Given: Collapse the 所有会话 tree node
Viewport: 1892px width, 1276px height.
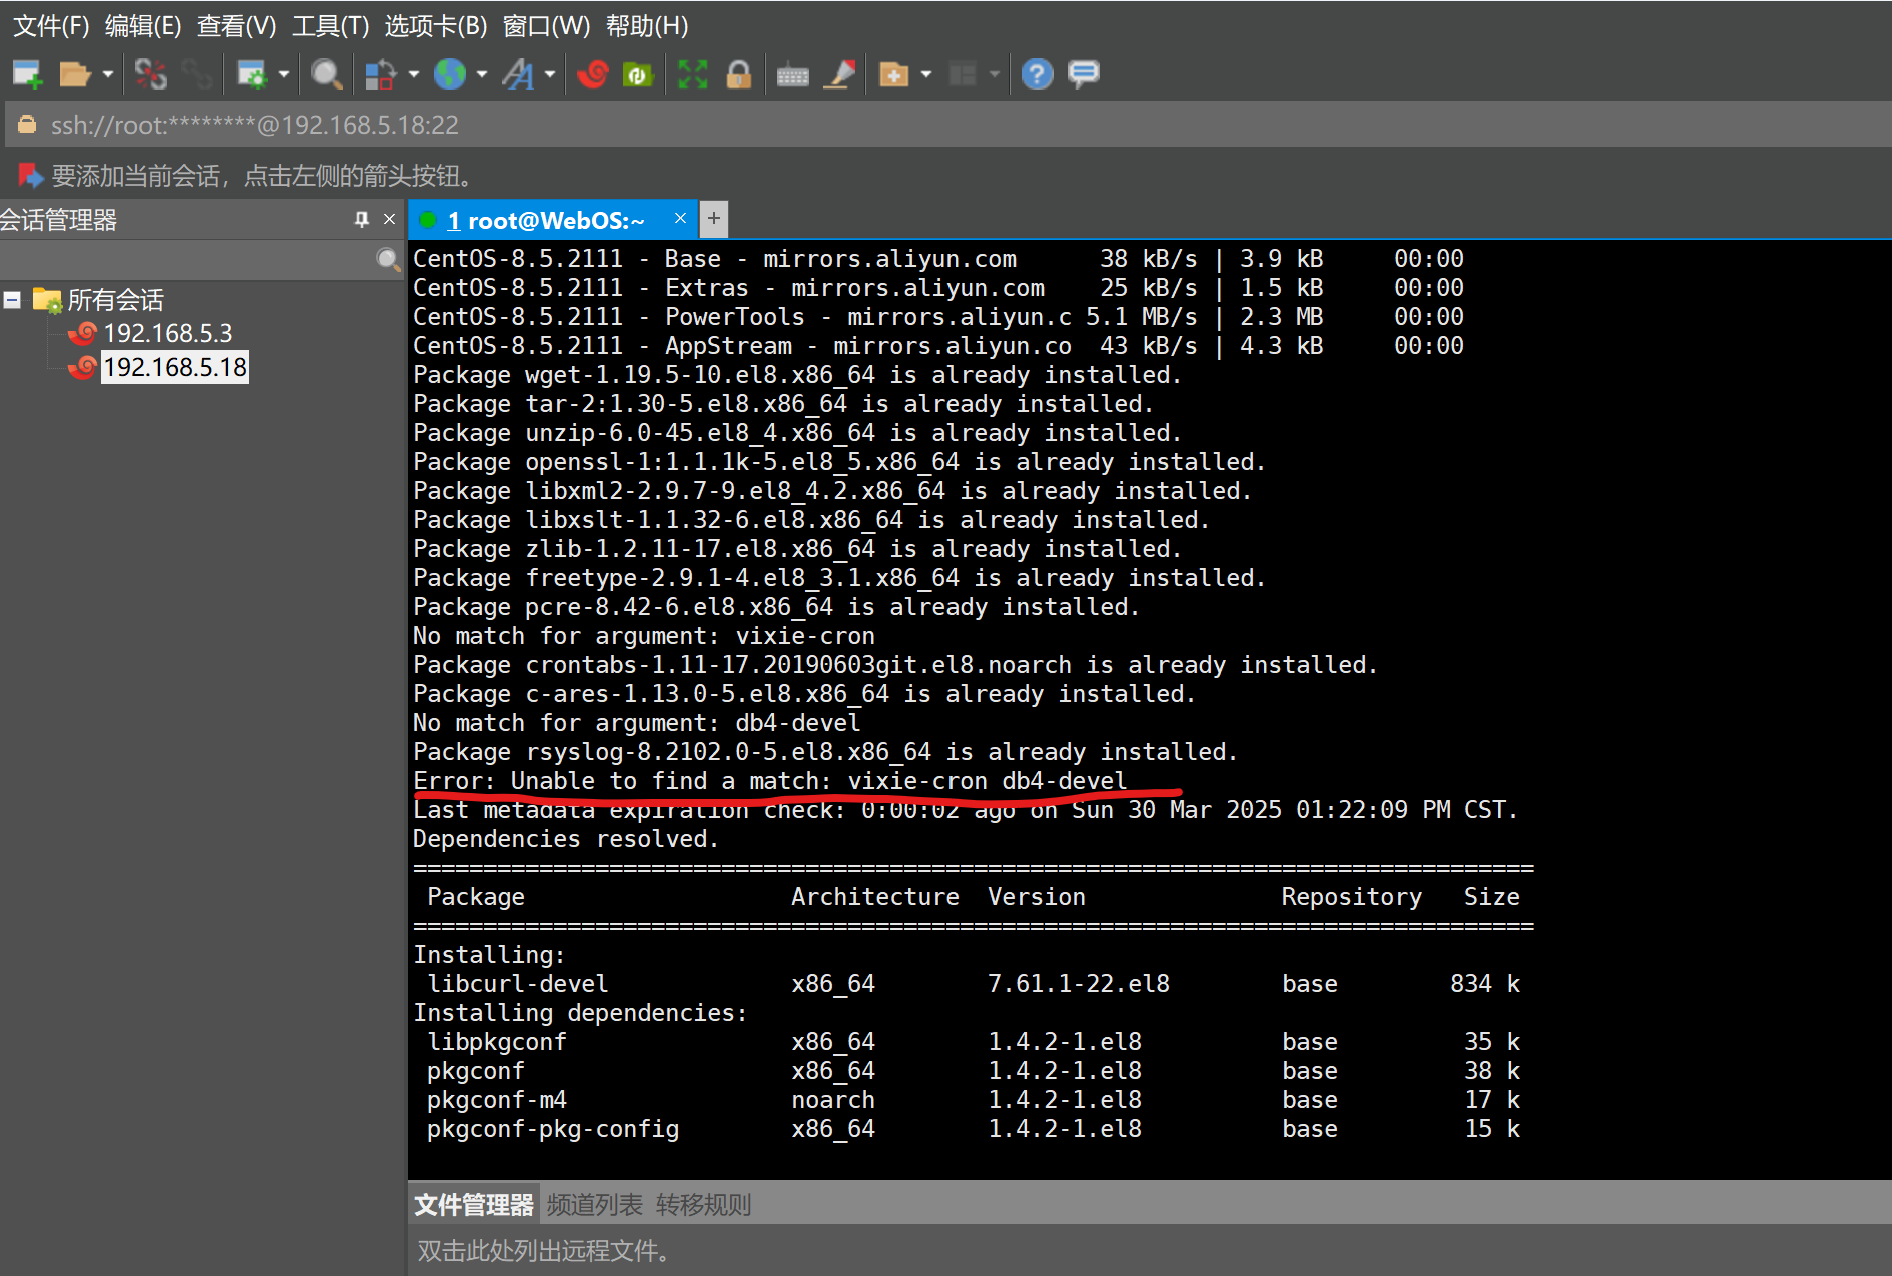Looking at the screenshot, I should click(x=12, y=300).
